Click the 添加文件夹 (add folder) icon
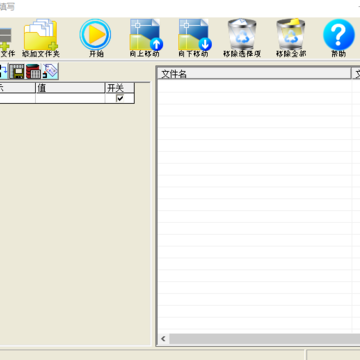 [x=41, y=35]
